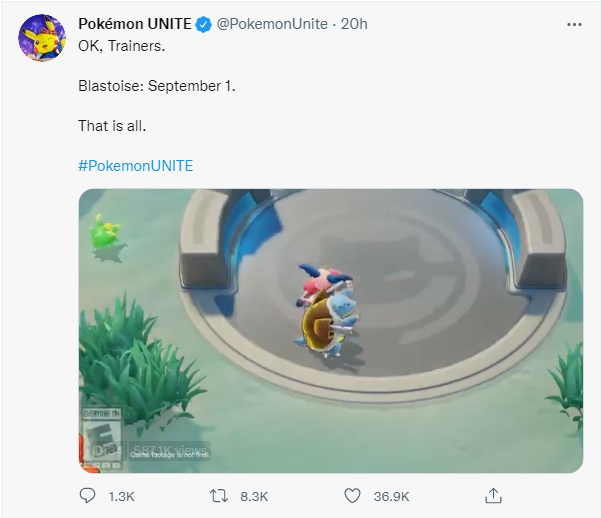Click the video duration 0:34 label

pos(107,451)
